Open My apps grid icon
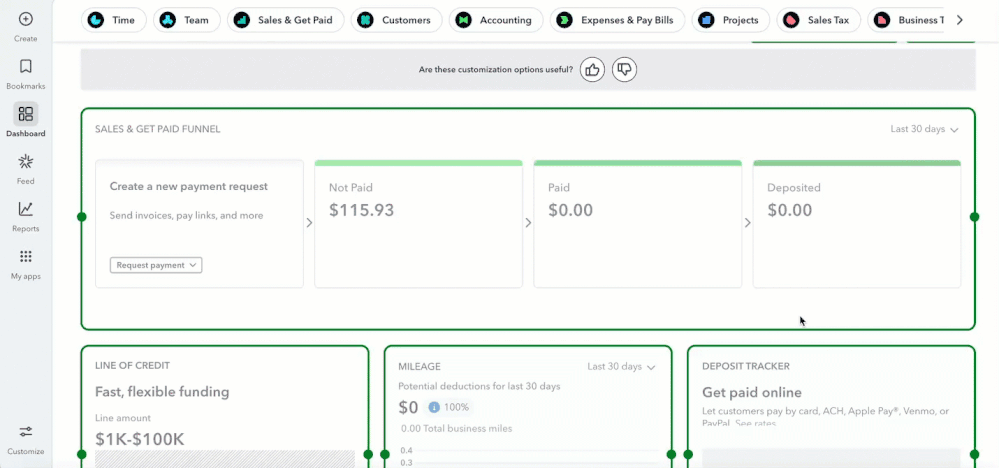This screenshot has height=468, width=999. pos(26,257)
